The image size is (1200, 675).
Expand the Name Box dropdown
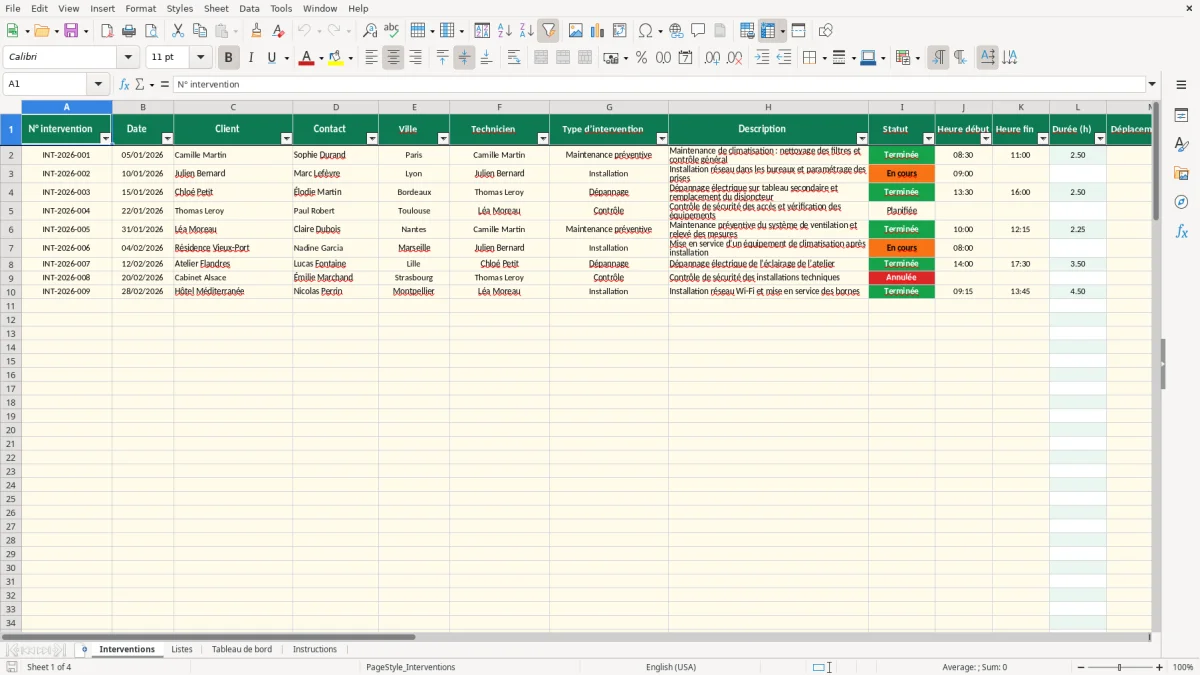(x=98, y=85)
